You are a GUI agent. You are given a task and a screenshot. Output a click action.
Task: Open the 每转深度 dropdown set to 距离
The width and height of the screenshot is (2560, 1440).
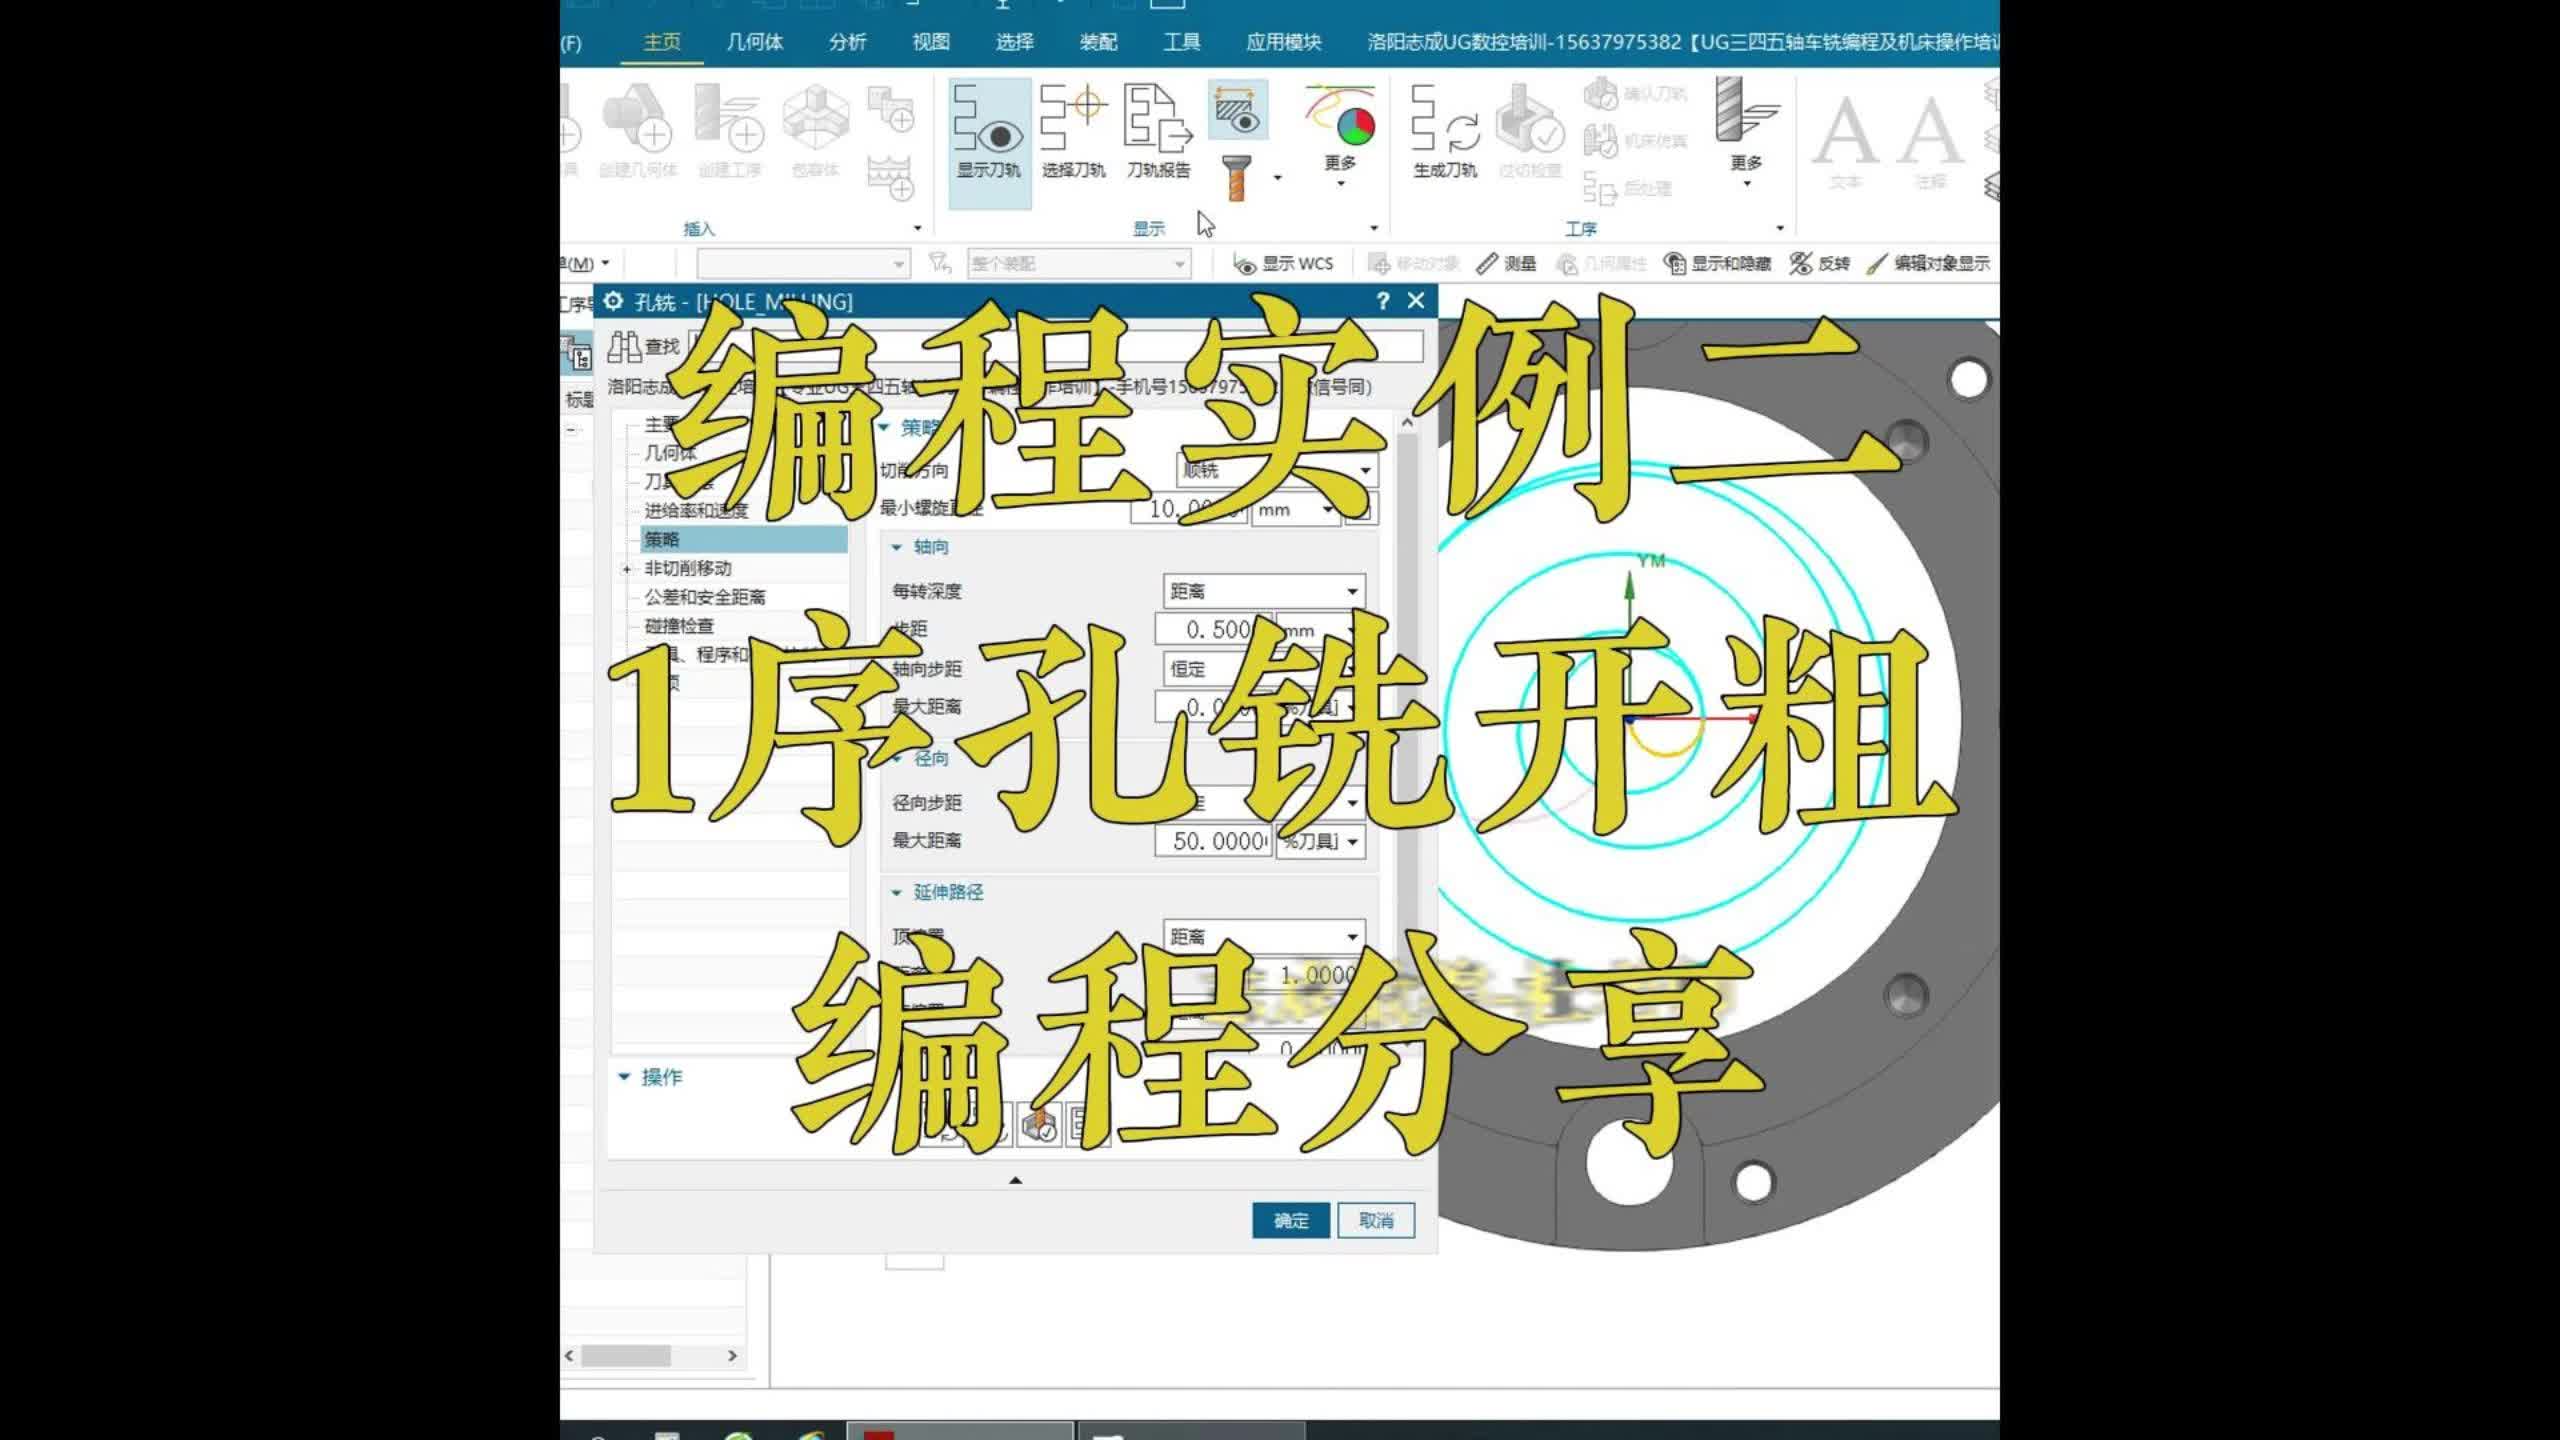click(x=1263, y=591)
